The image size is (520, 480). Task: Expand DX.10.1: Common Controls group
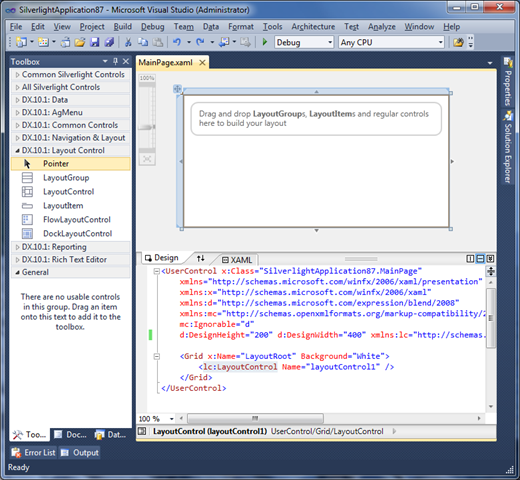click(17, 126)
